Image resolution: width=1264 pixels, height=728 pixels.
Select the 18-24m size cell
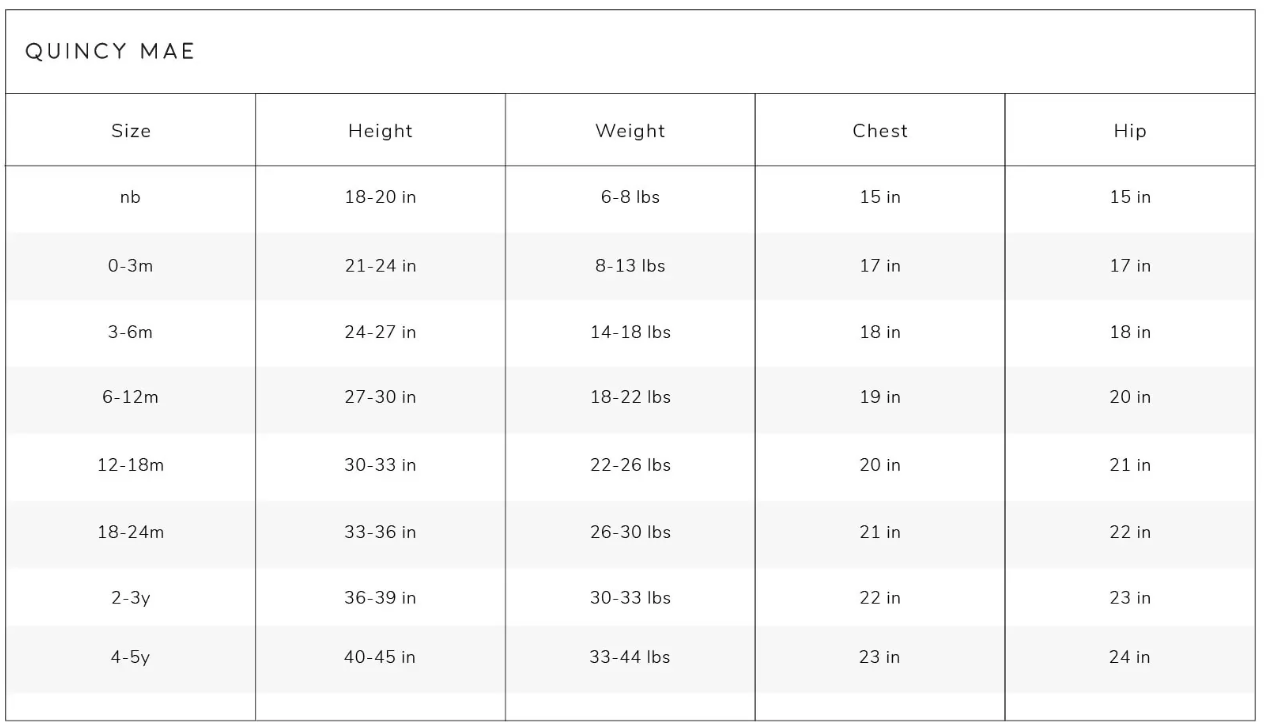tap(131, 532)
